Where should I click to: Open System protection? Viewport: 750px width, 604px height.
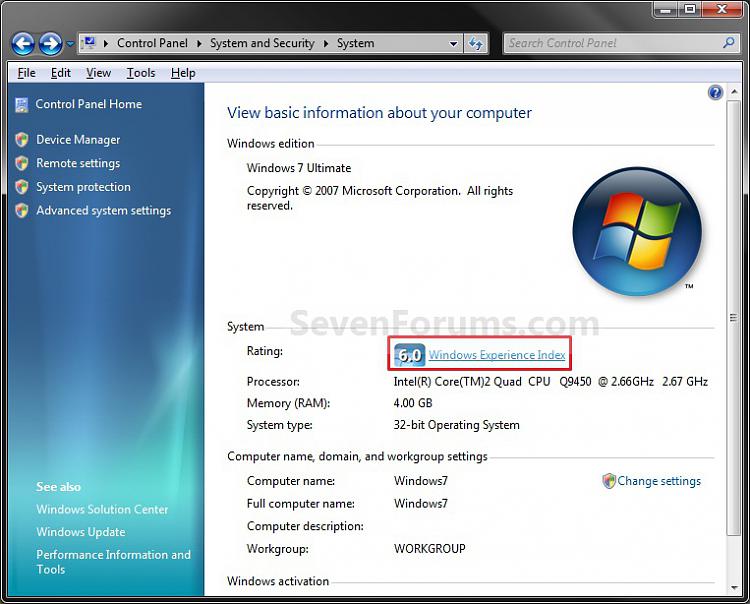tap(83, 187)
